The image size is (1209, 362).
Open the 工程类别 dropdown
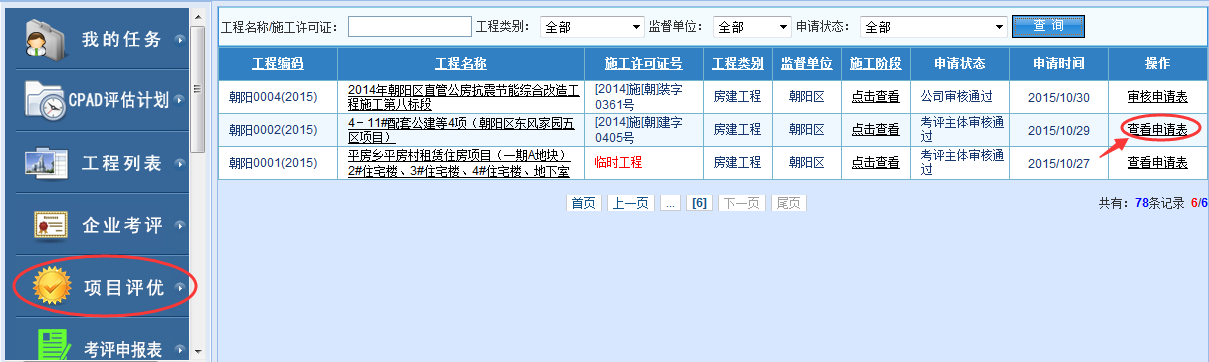pyautogui.click(x=592, y=26)
